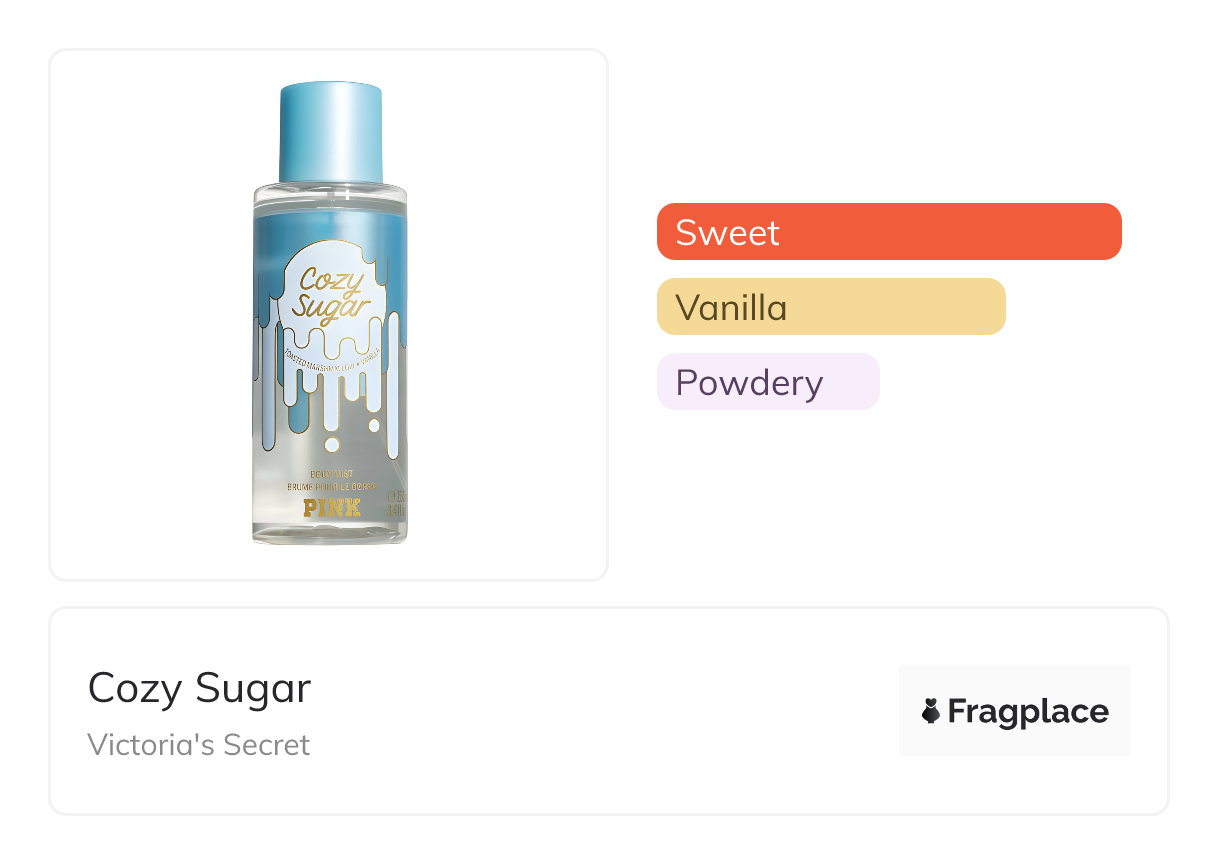This screenshot has width=1218, height=864.
Task: Click the word Sweet in the accord list
Action: (x=727, y=232)
